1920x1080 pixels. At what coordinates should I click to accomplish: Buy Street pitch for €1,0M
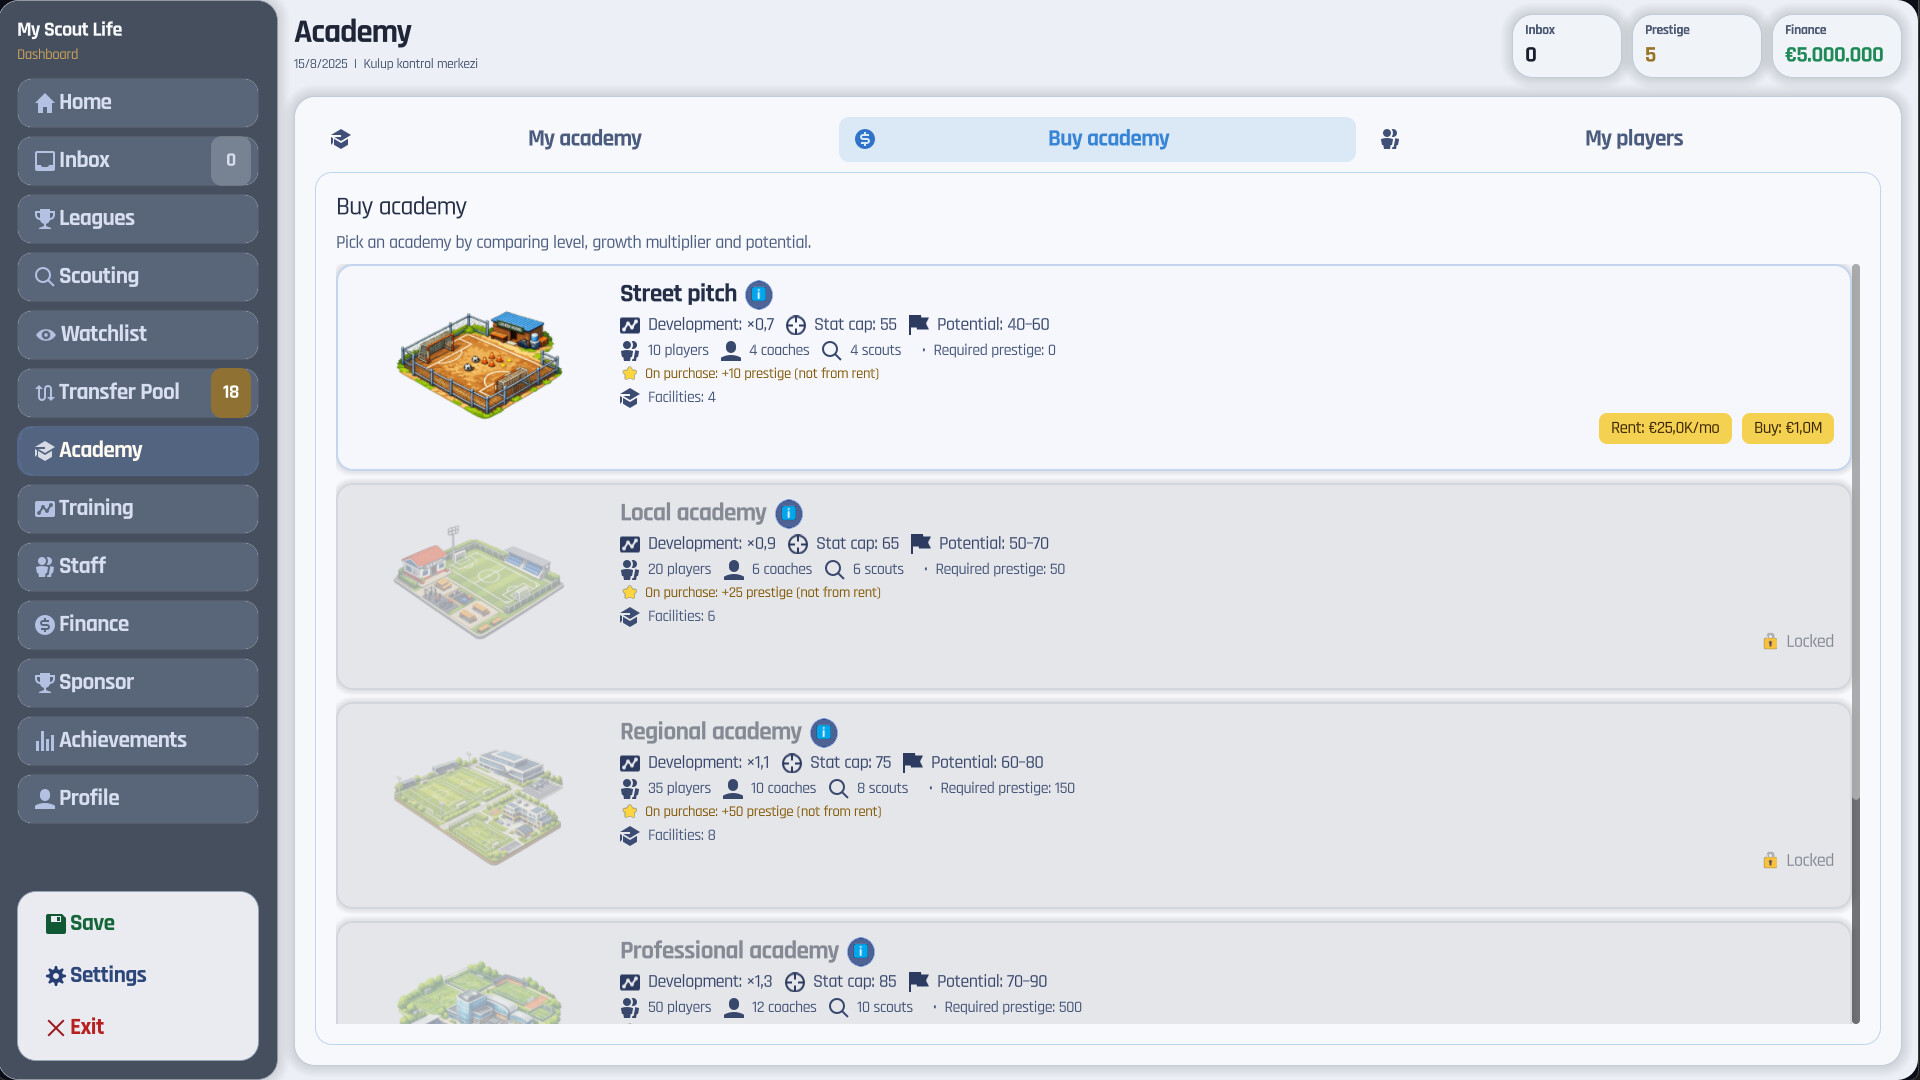pyautogui.click(x=1787, y=428)
